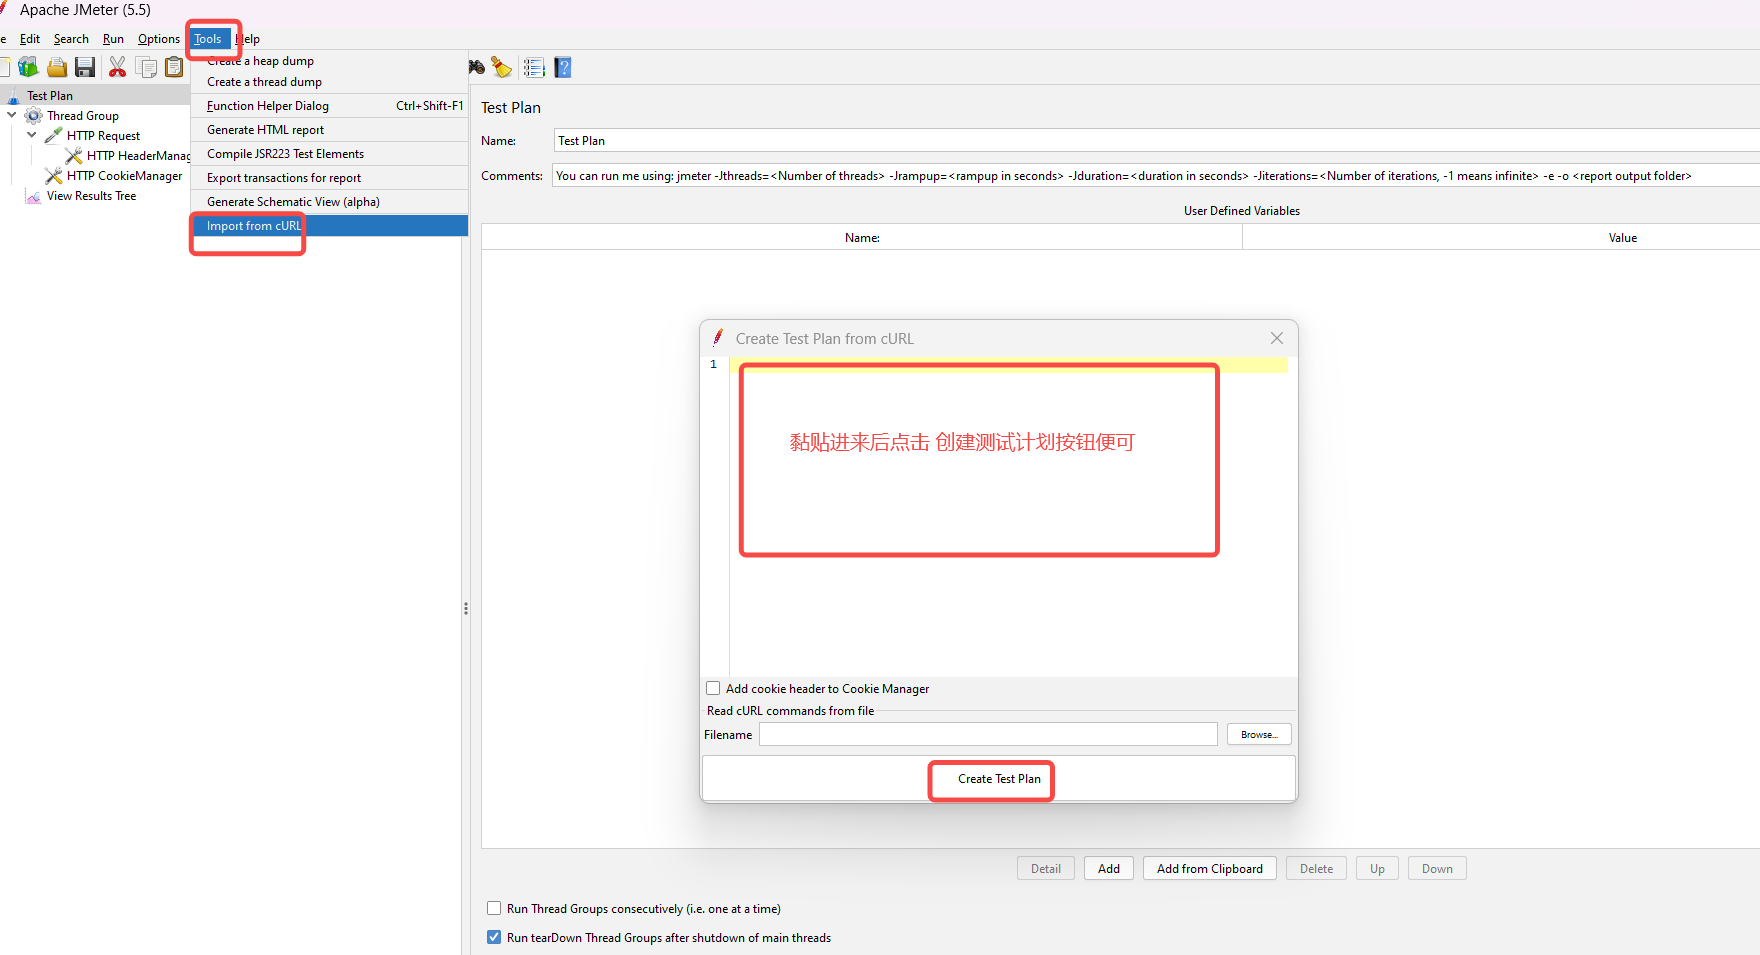Click the binoculars Search icon
This screenshot has height=955, width=1760.
(x=477, y=67)
